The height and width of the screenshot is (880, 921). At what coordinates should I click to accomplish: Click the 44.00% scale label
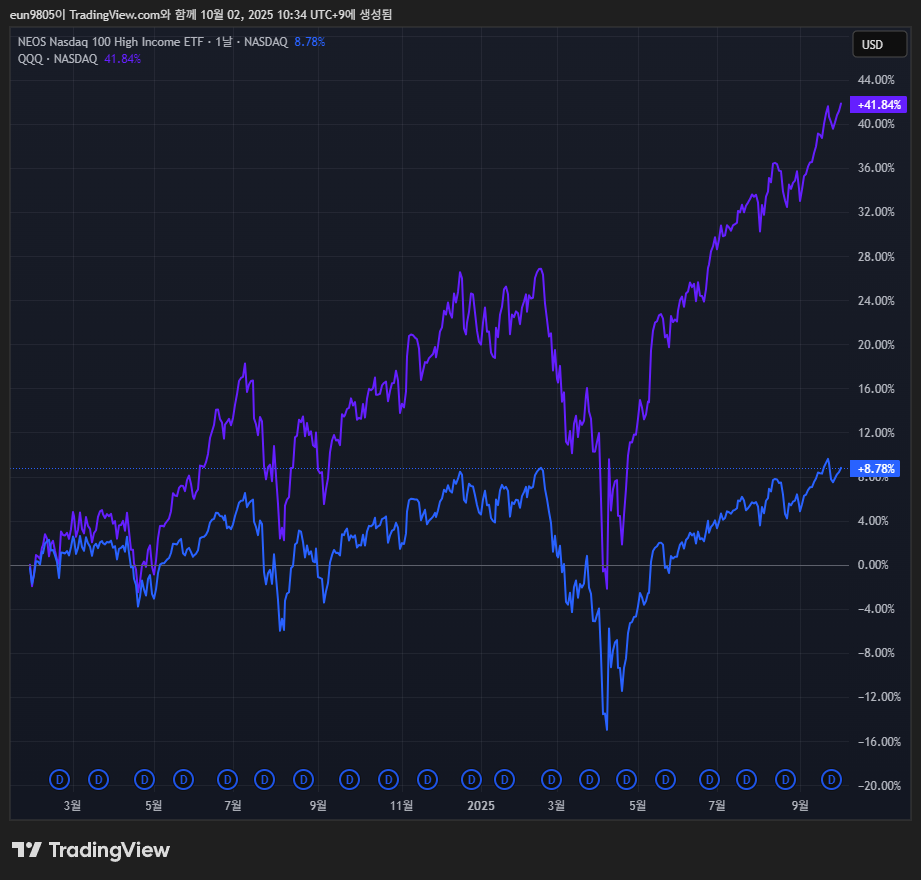(876, 80)
